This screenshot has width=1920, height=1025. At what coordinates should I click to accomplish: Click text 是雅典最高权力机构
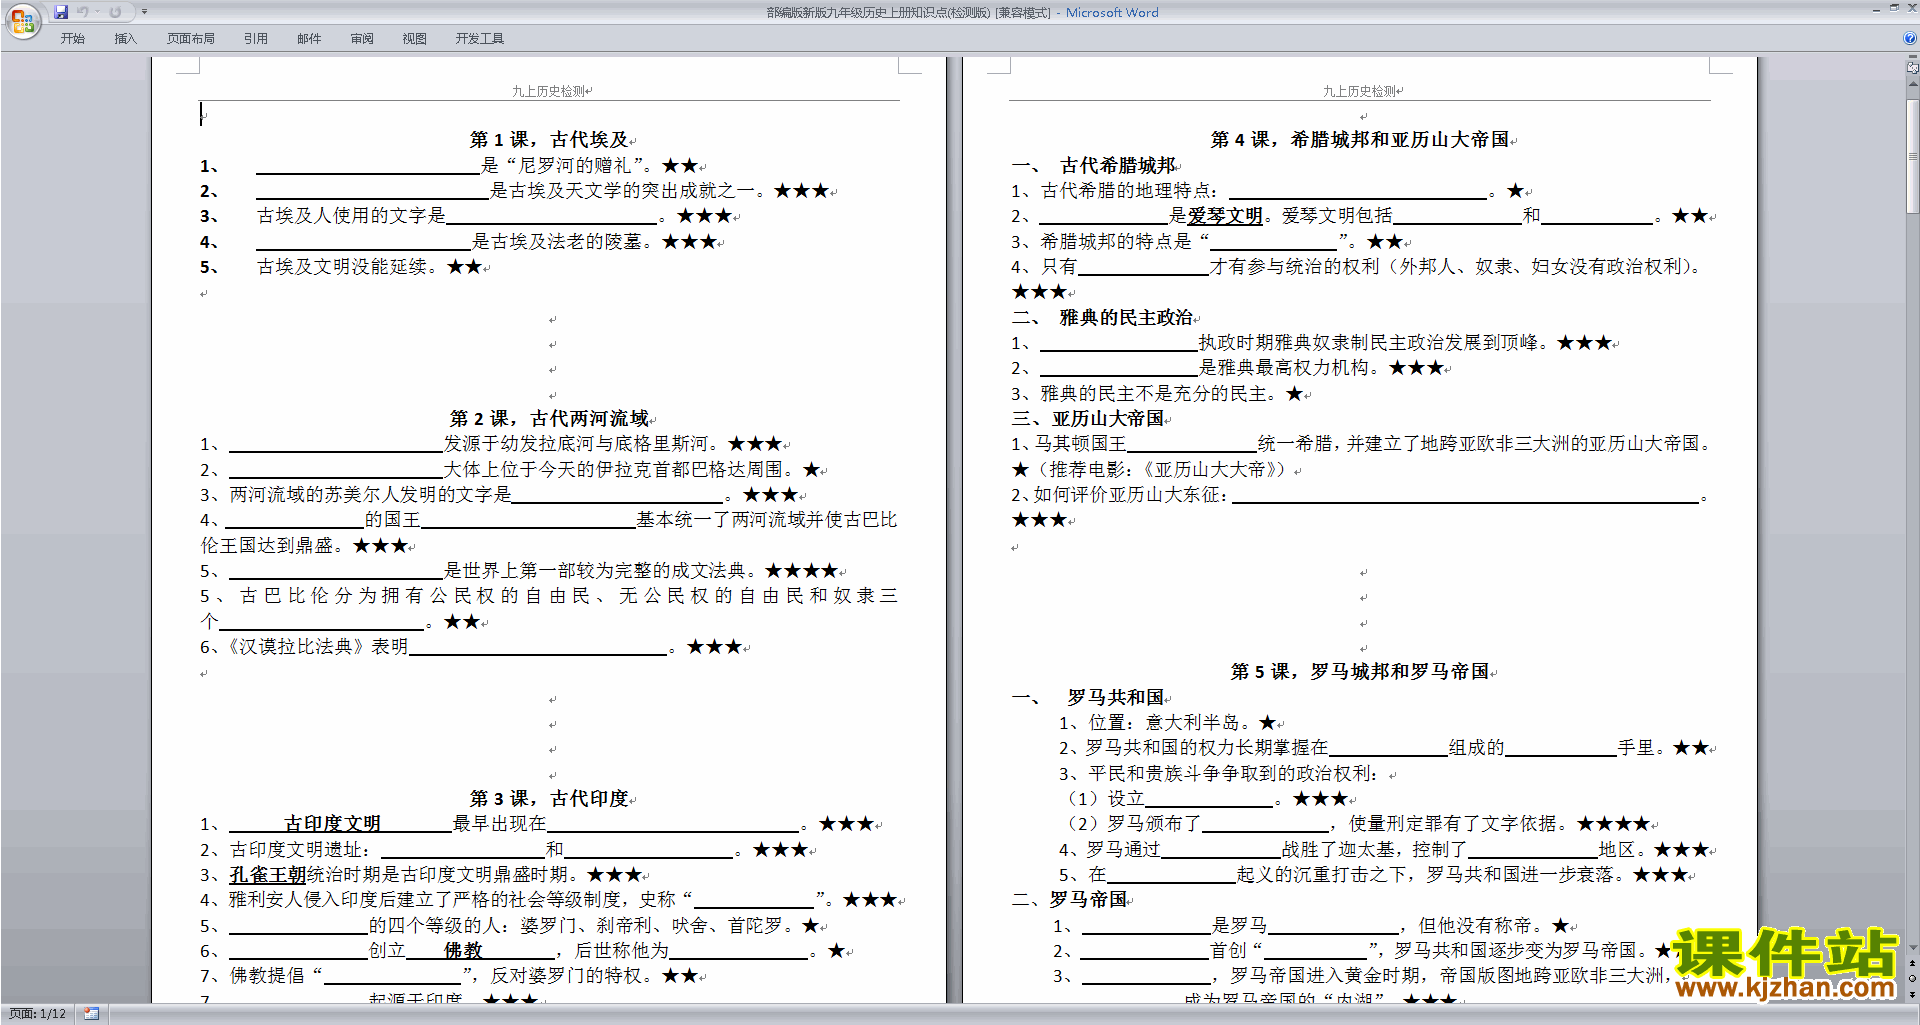point(1284,367)
